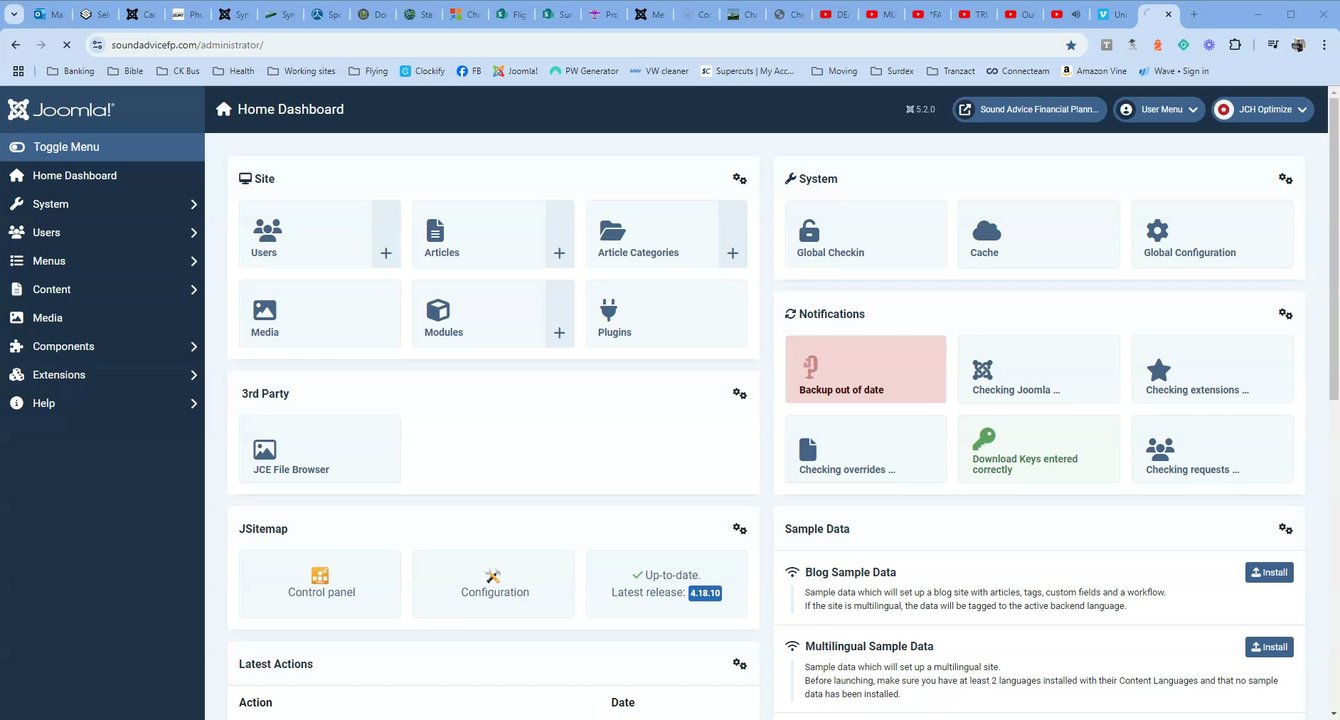Open the Global Configuration tile

pyautogui.click(x=1212, y=234)
